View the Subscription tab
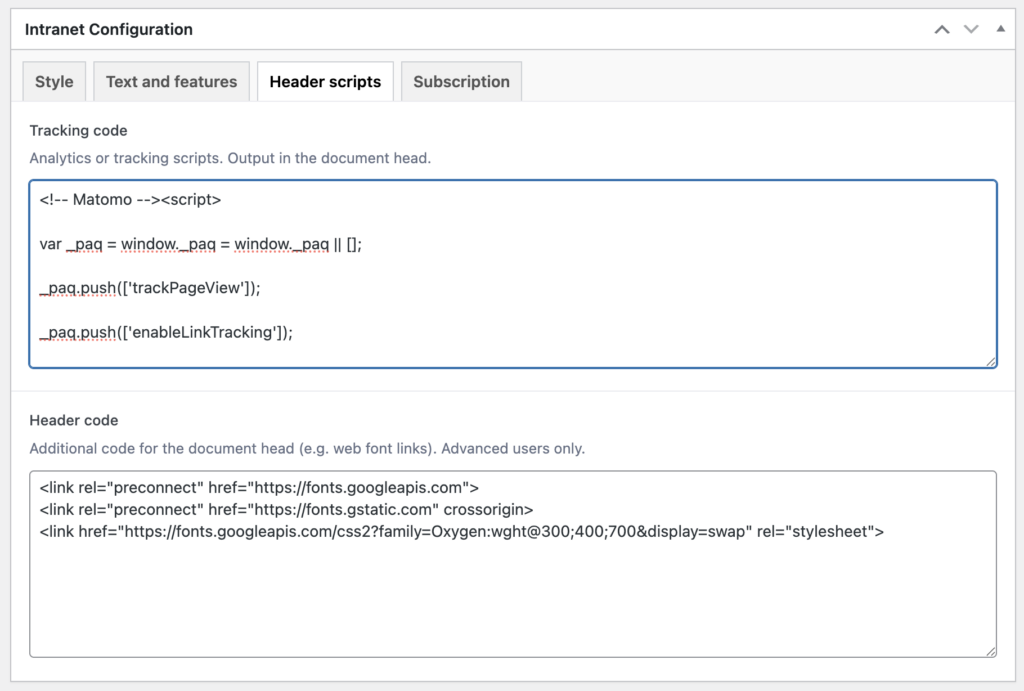The width and height of the screenshot is (1024, 691). click(461, 81)
